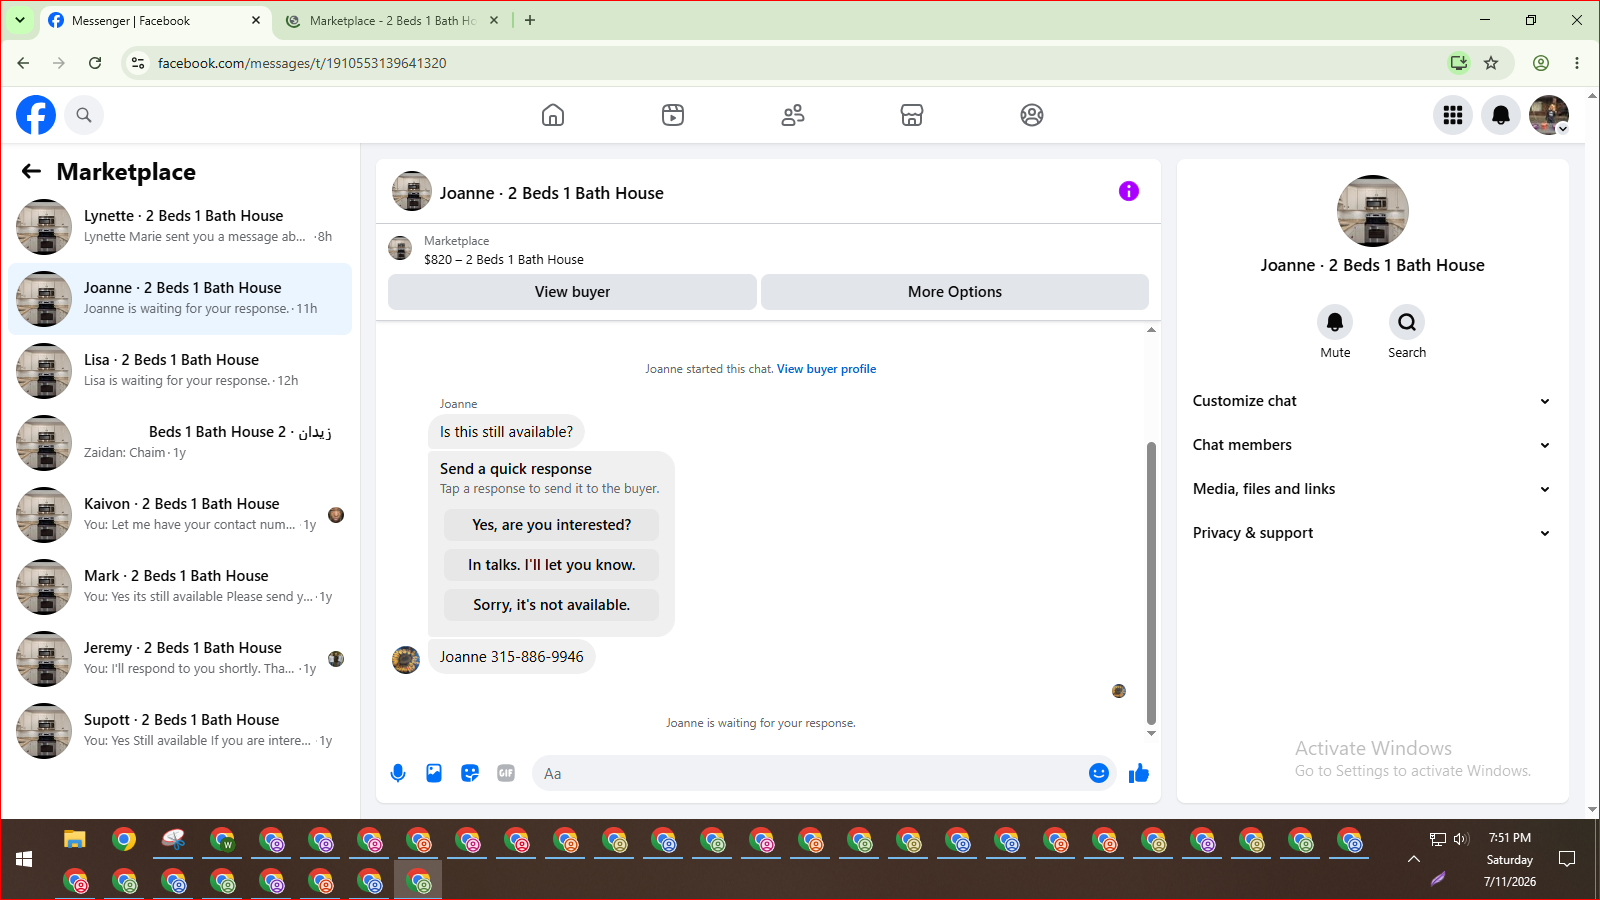Click the address bar URL
The image size is (1600, 900).
(302, 63)
